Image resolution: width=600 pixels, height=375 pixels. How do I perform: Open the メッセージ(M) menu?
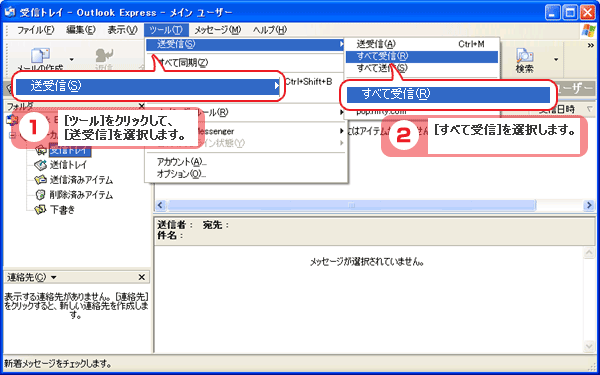tap(218, 30)
